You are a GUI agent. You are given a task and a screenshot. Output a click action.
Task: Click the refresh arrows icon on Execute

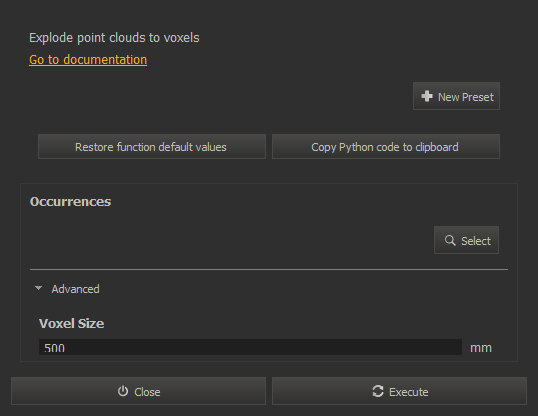[378, 391]
